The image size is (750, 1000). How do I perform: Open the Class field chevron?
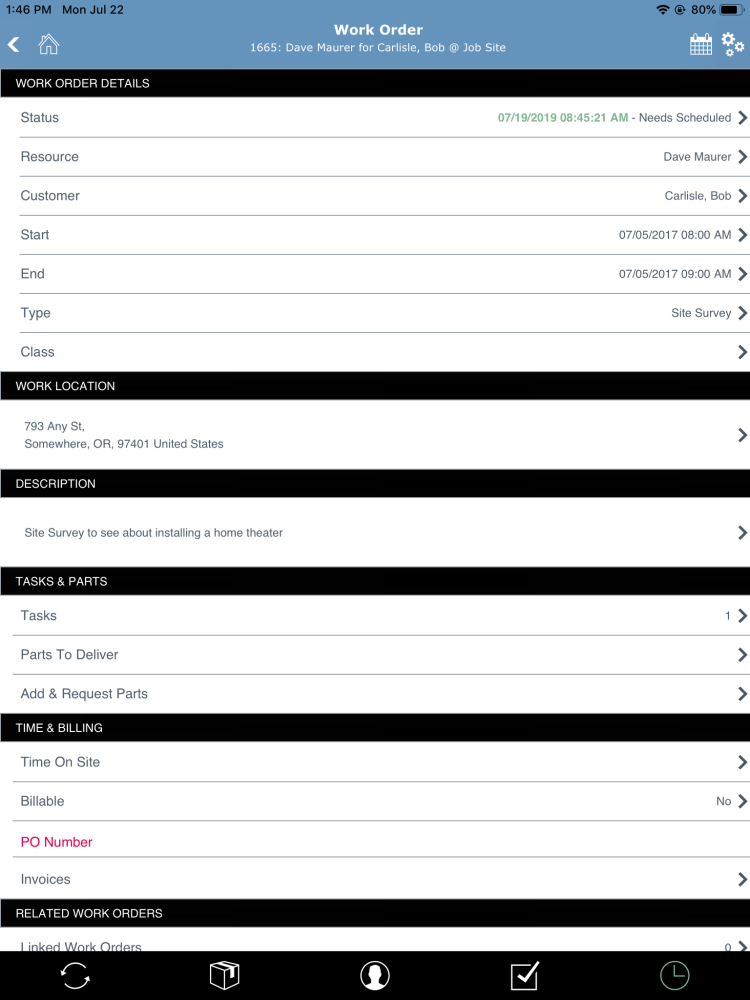click(x=741, y=351)
